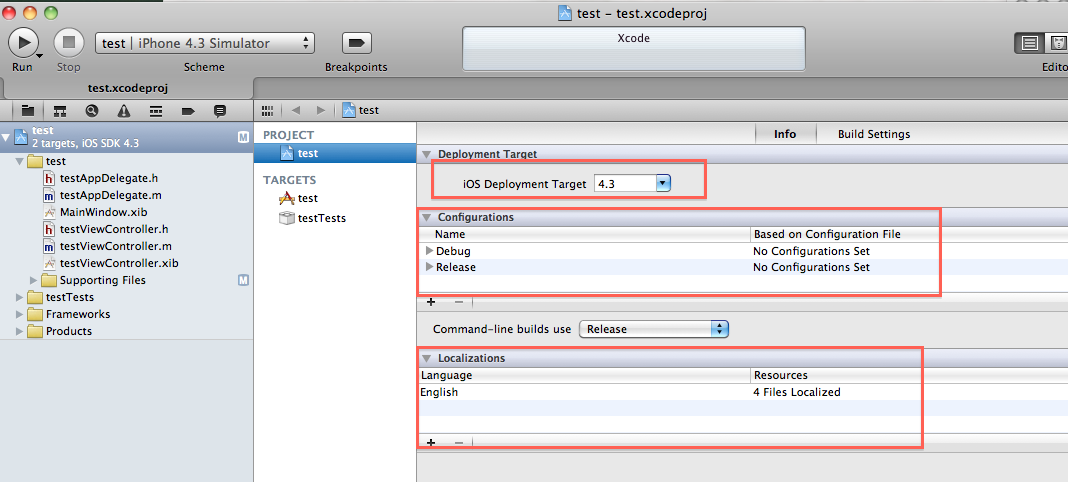Open the iOS Deployment Target 4.3 combo box
Screen dimensions: 1068x482
(633, 184)
